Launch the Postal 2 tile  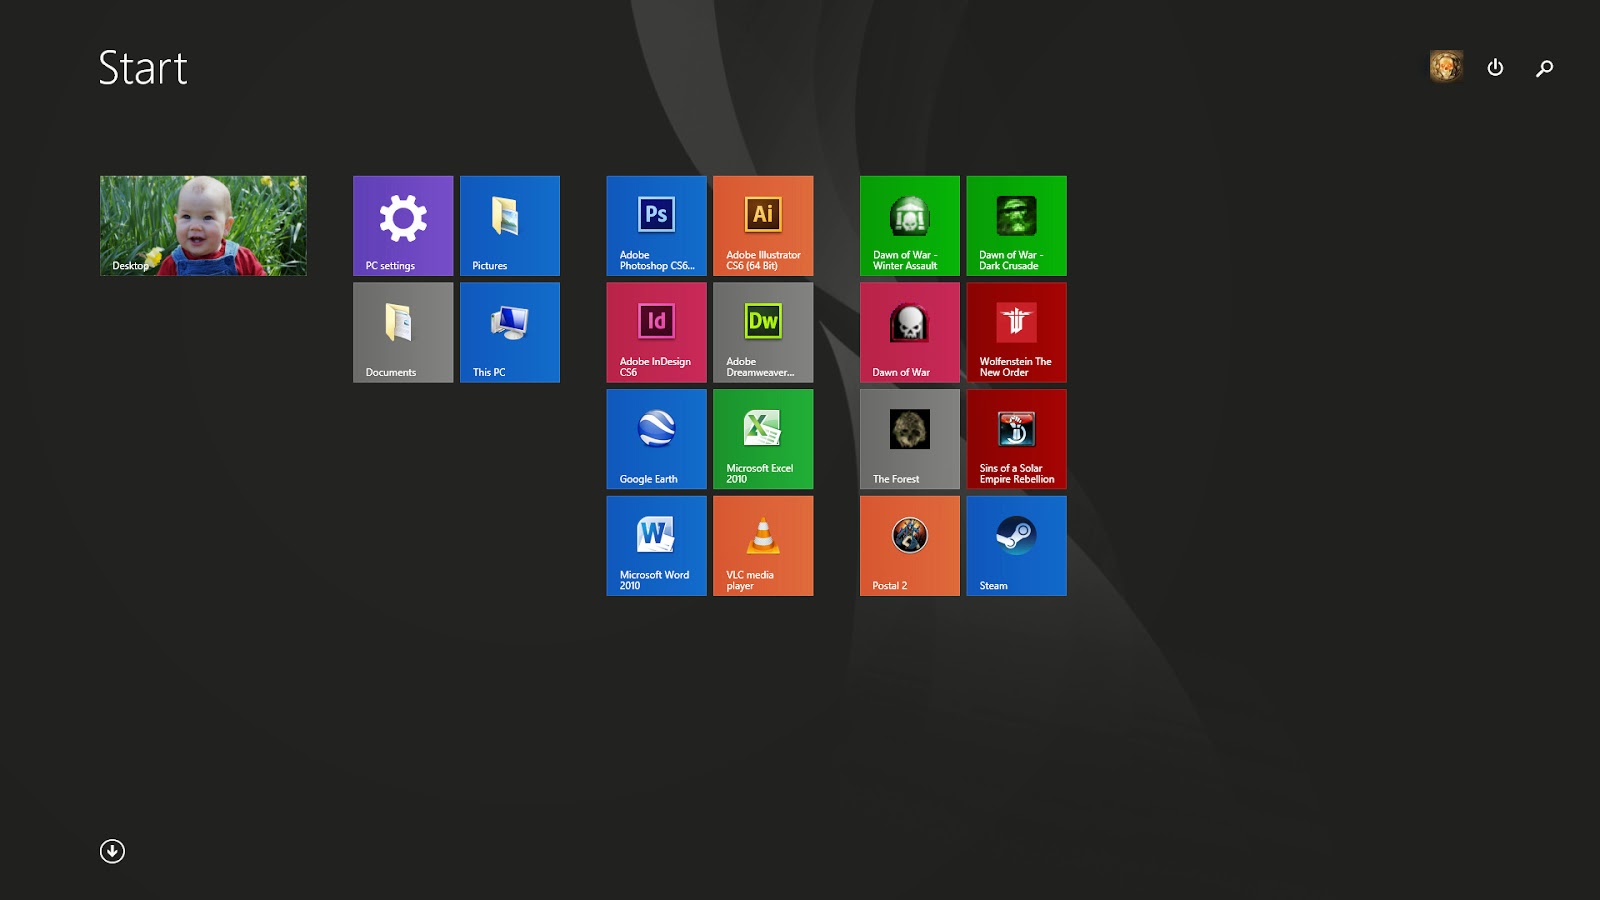(910, 546)
